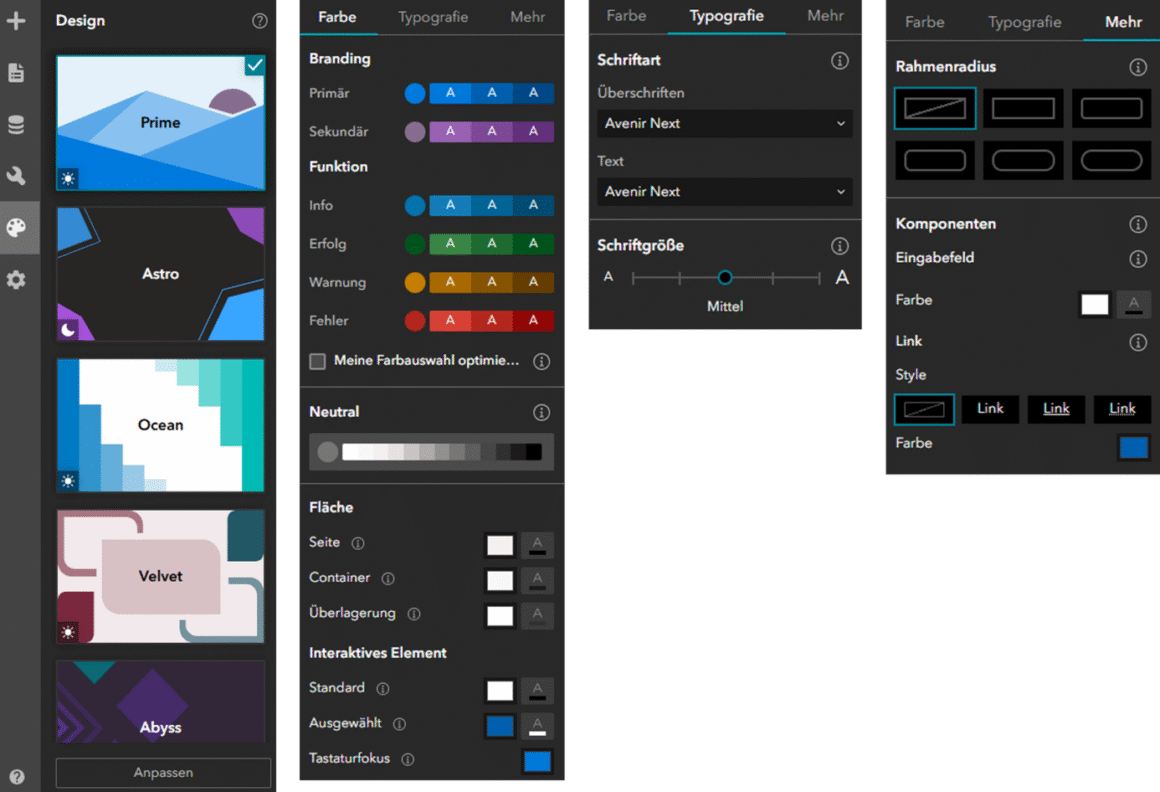Select the fully rounded pill Rahmenradius option
This screenshot has width=1160, height=792.
point(1111,160)
